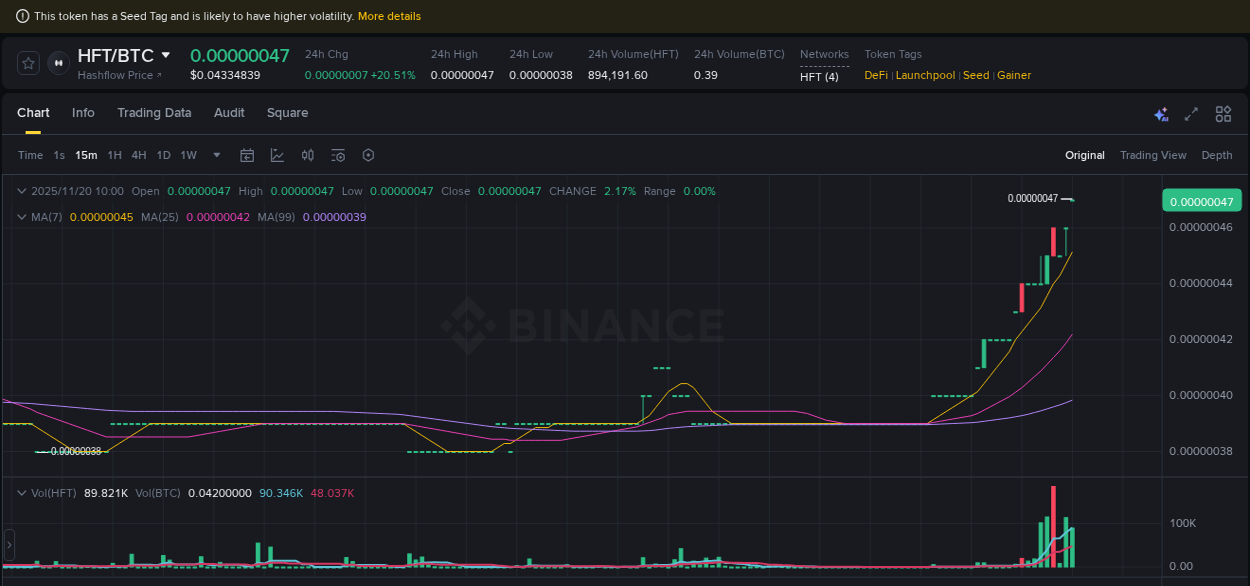
Task: Open the indicator list settings icon
Action: (x=338, y=155)
